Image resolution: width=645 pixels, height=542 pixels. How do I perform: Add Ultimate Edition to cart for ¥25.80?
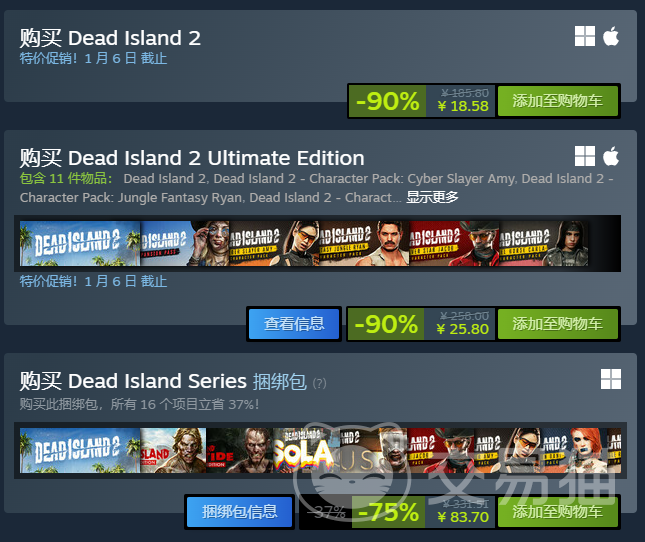point(557,324)
